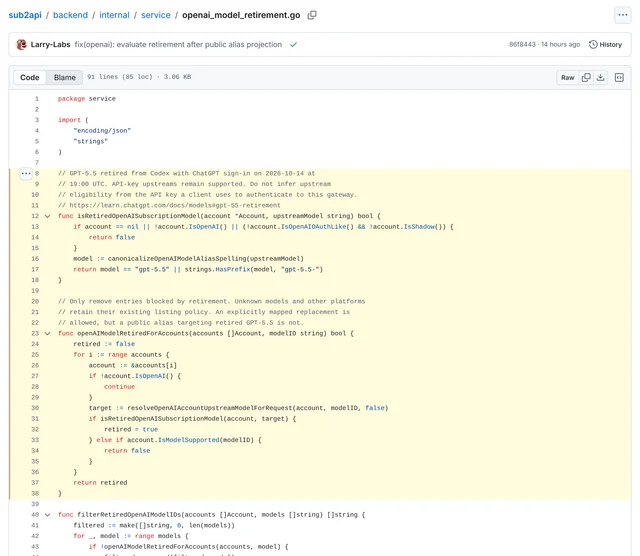Open the symbols panel icon
Screen dimensions: 640x556
(x=619, y=77)
